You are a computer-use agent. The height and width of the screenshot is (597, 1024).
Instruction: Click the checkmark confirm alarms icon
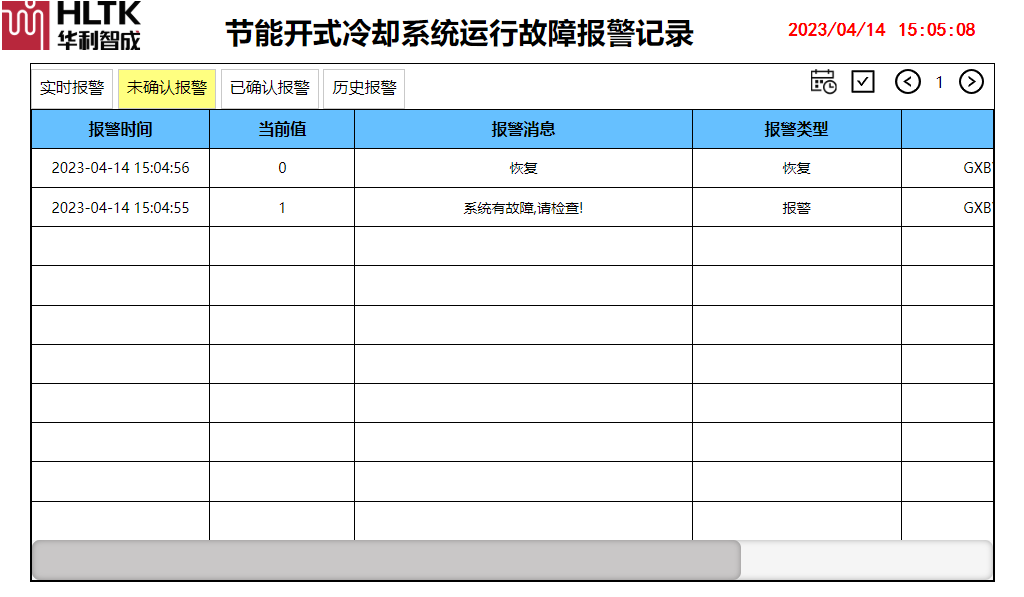tap(863, 82)
